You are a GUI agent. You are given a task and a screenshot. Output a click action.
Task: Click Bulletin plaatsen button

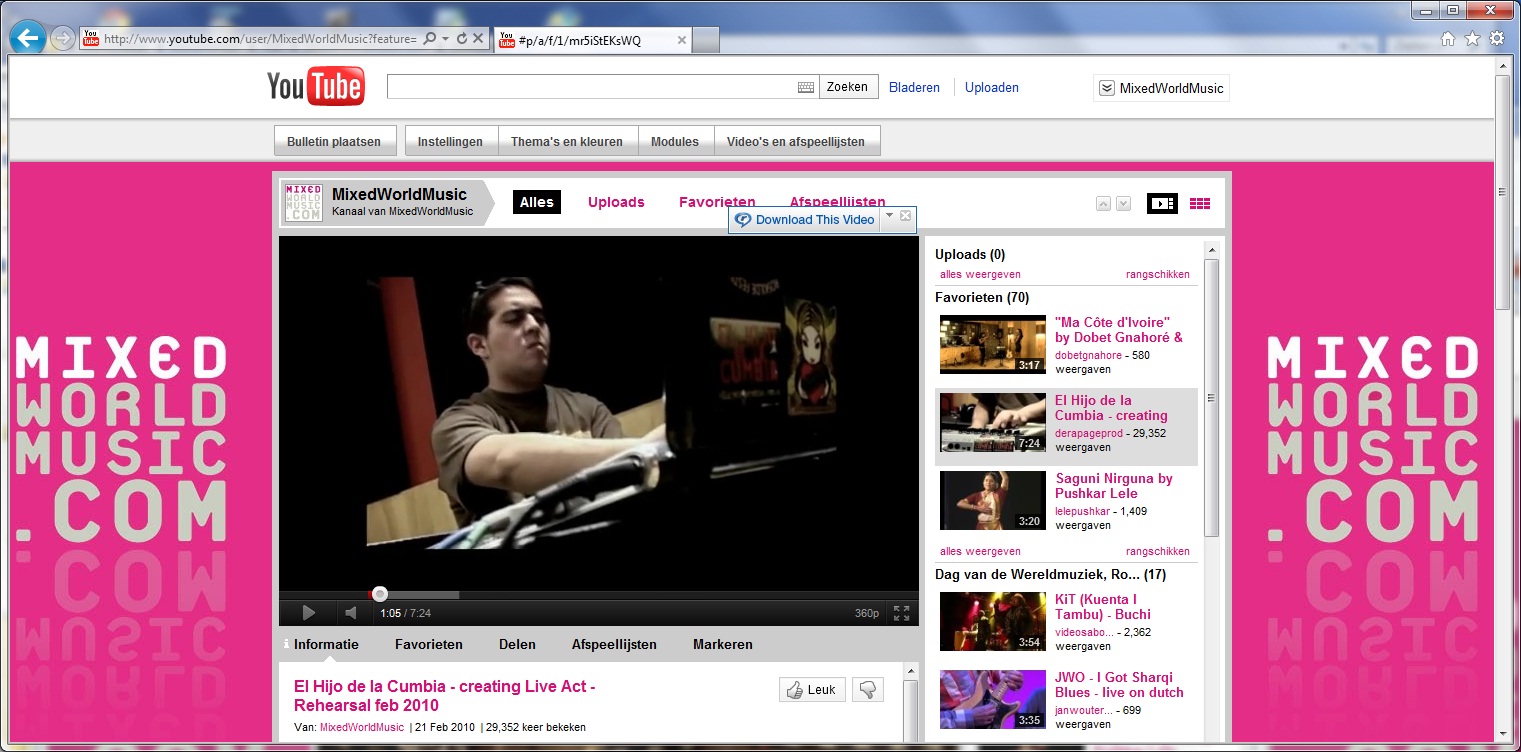[334, 142]
